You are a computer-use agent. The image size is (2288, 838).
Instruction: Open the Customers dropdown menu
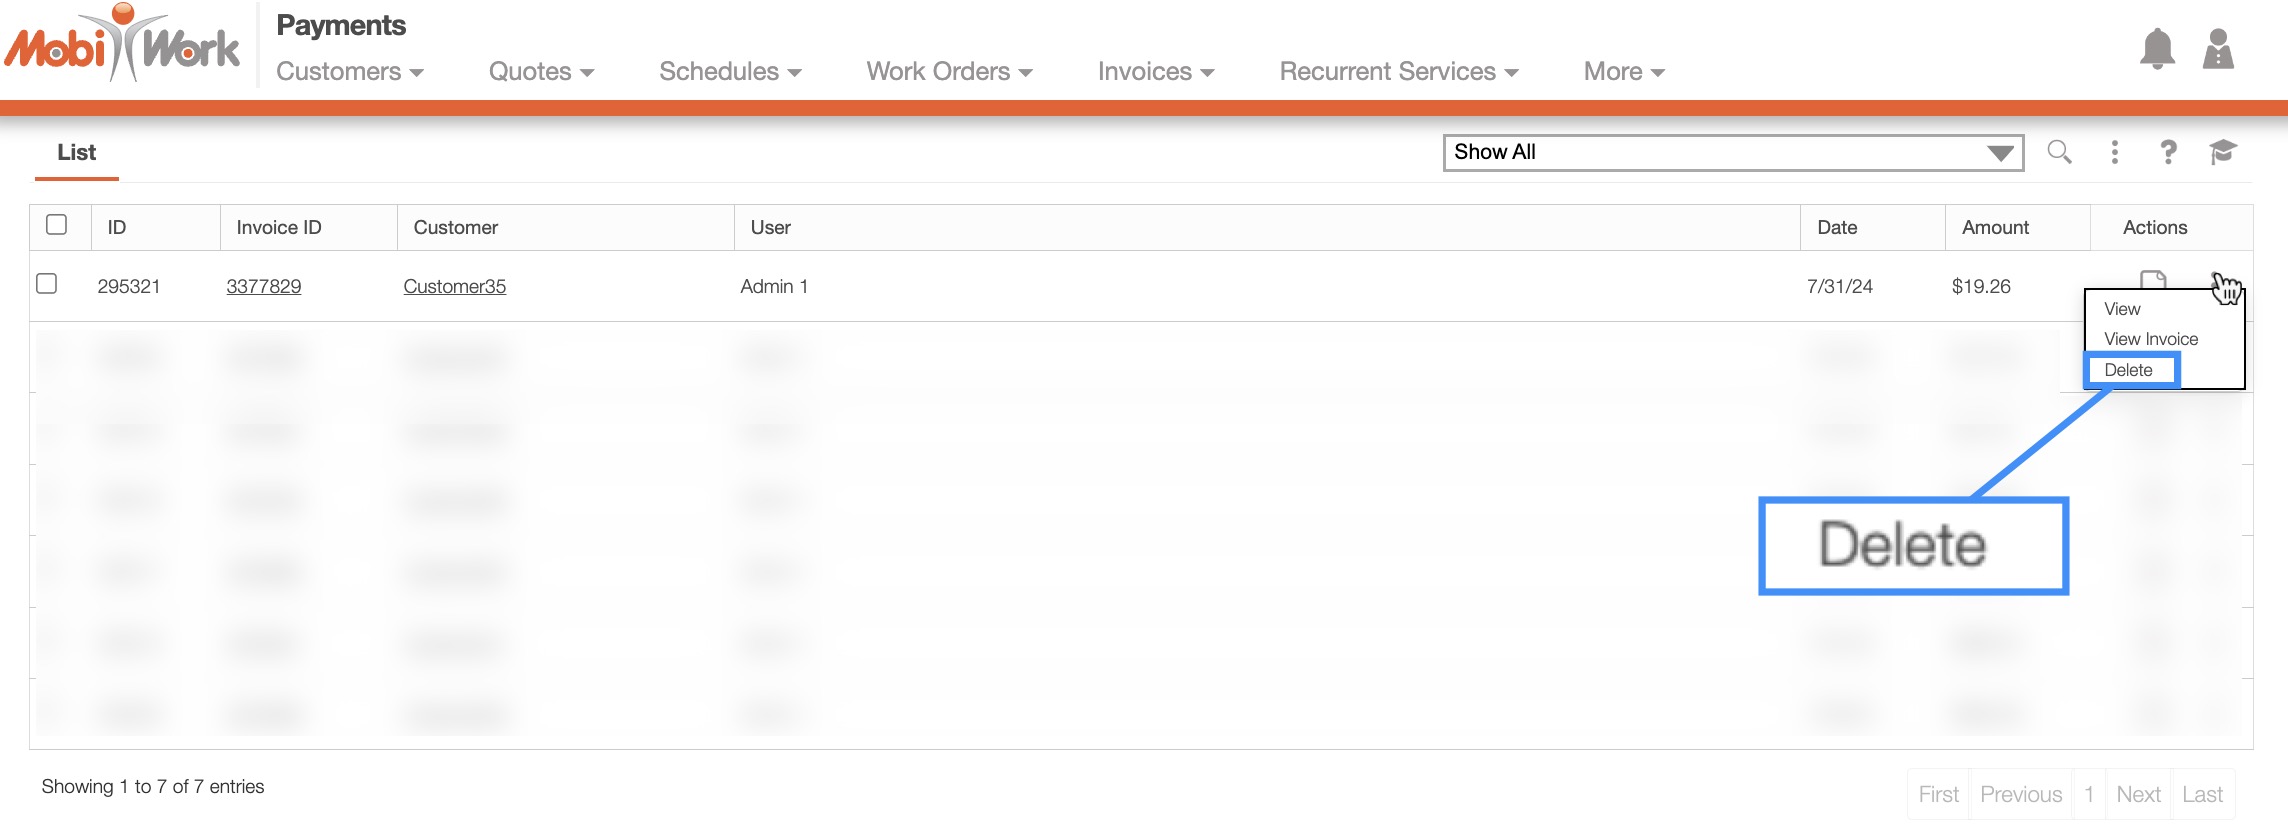(x=350, y=72)
